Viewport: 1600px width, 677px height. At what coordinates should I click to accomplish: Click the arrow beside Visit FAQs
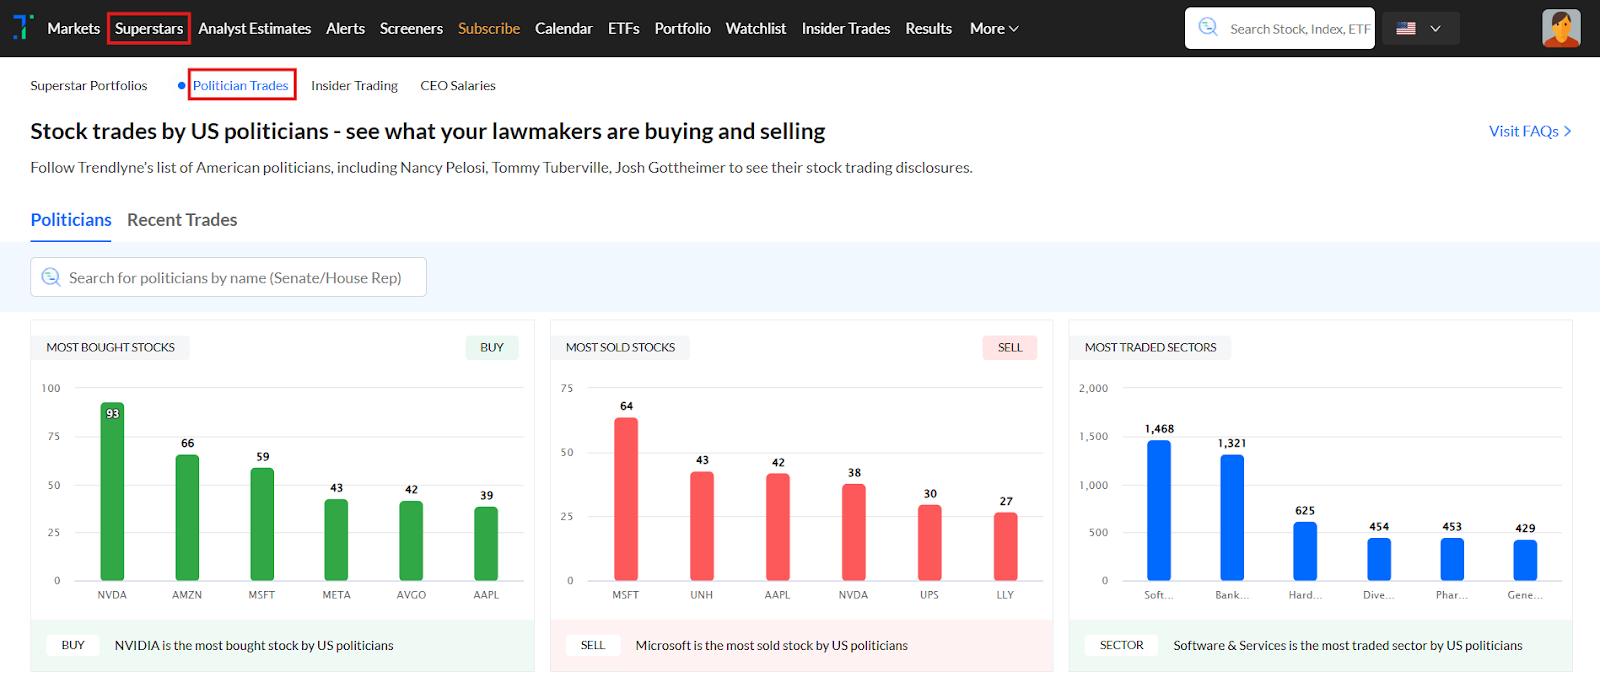tap(1567, 131)
